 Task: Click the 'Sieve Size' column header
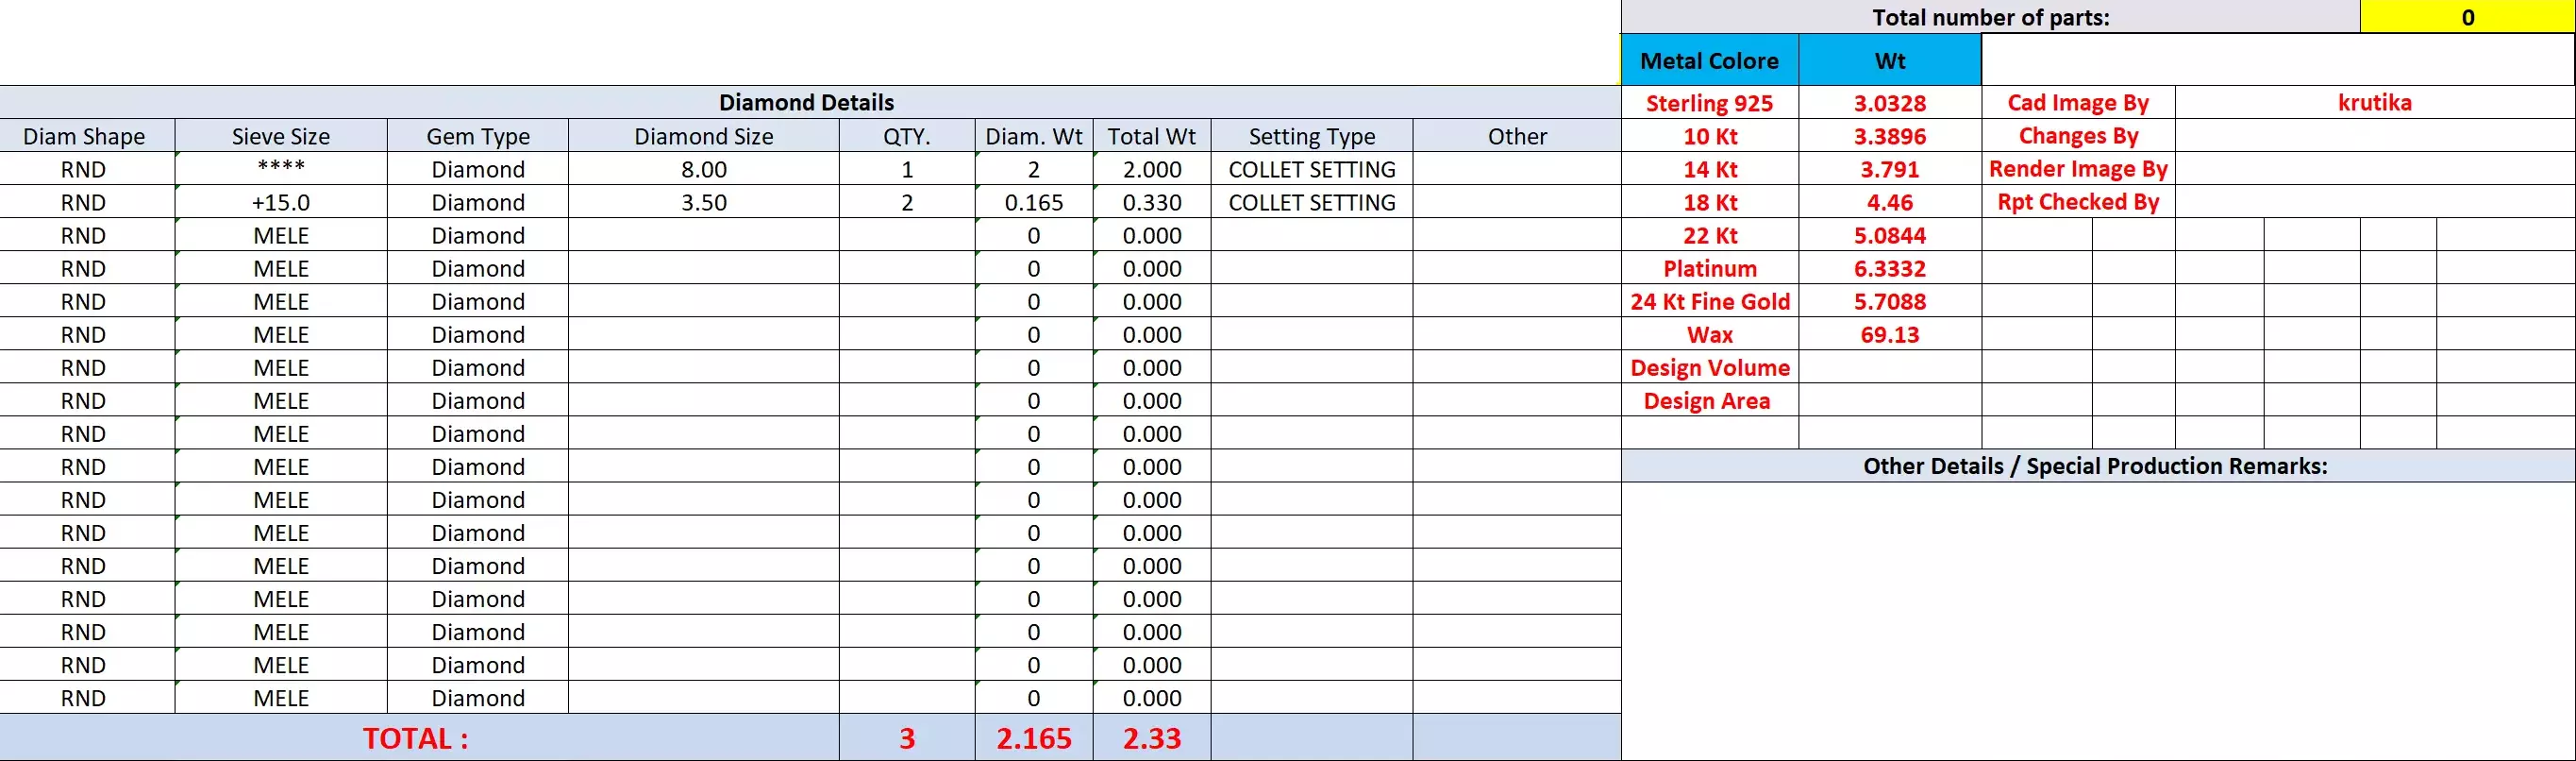[x=281, y=136]
